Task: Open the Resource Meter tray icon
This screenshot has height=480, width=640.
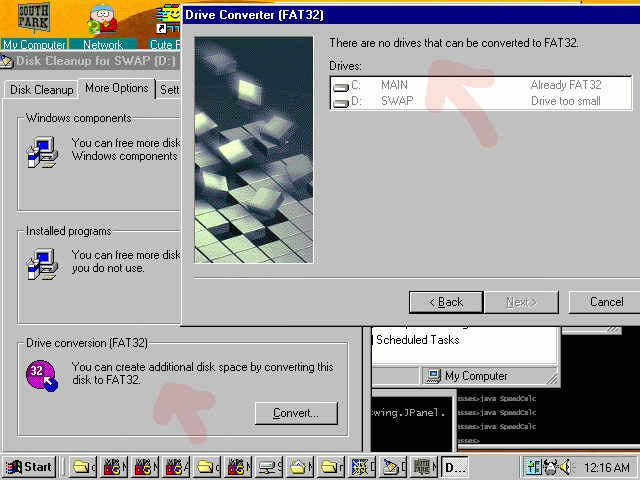Action: (533, 467)
